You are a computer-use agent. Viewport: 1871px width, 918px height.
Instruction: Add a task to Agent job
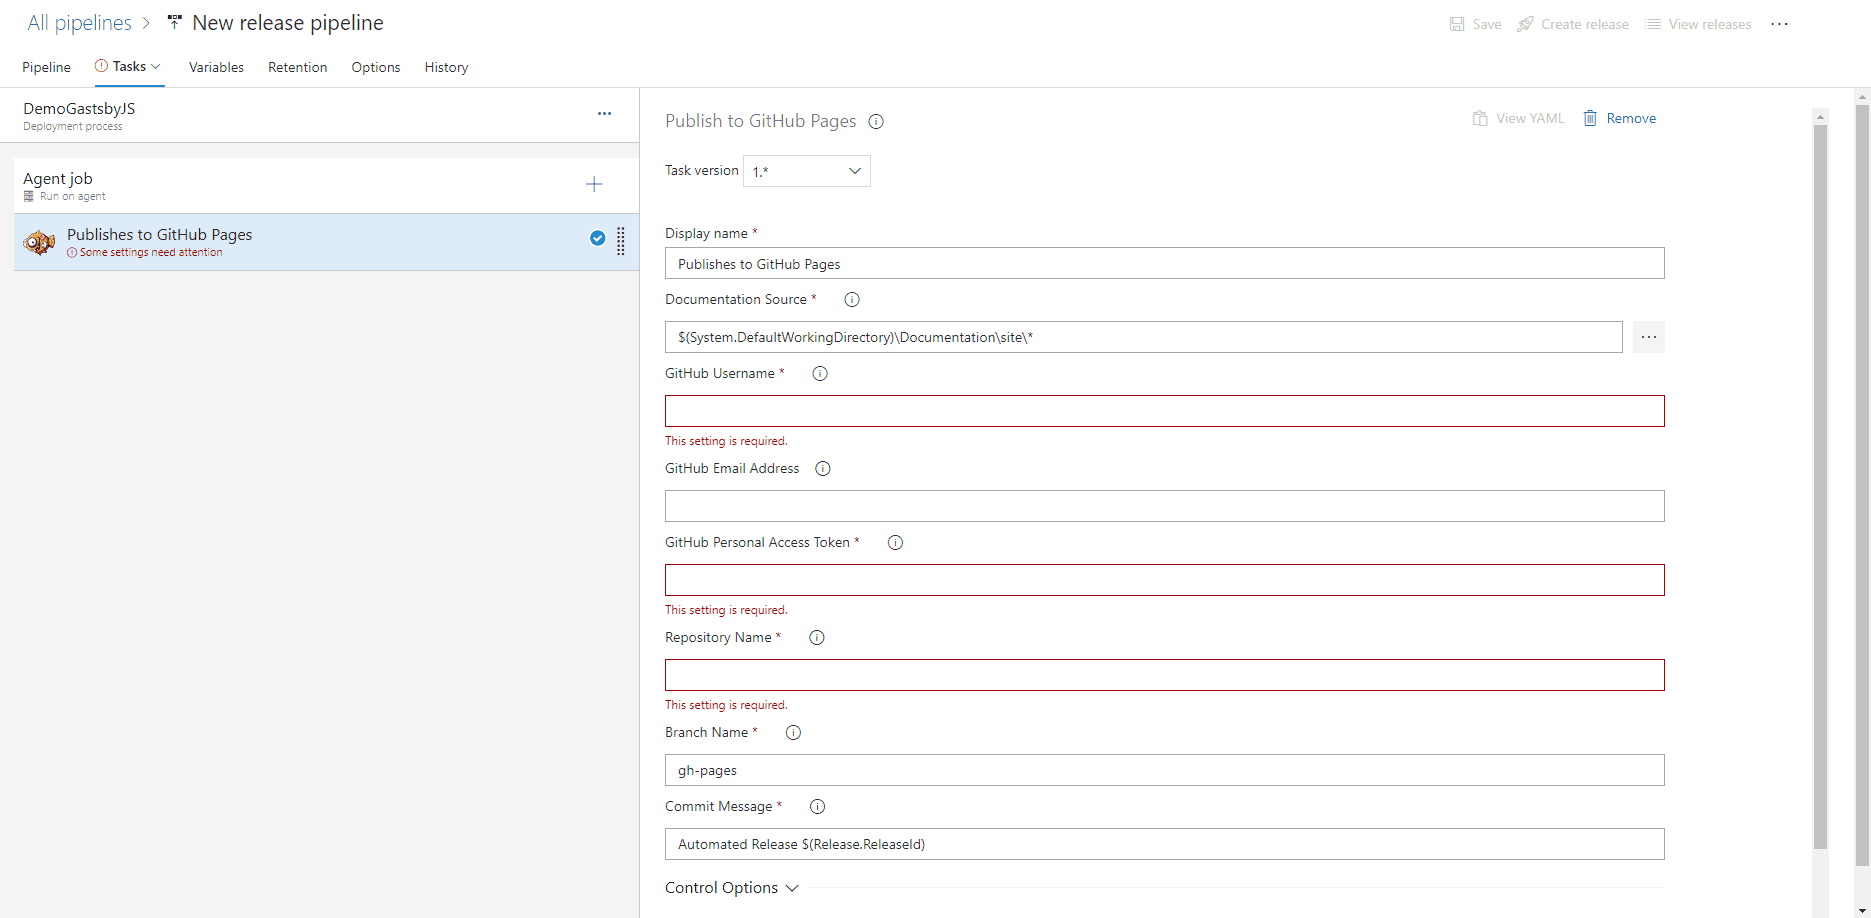click(594, 184)
